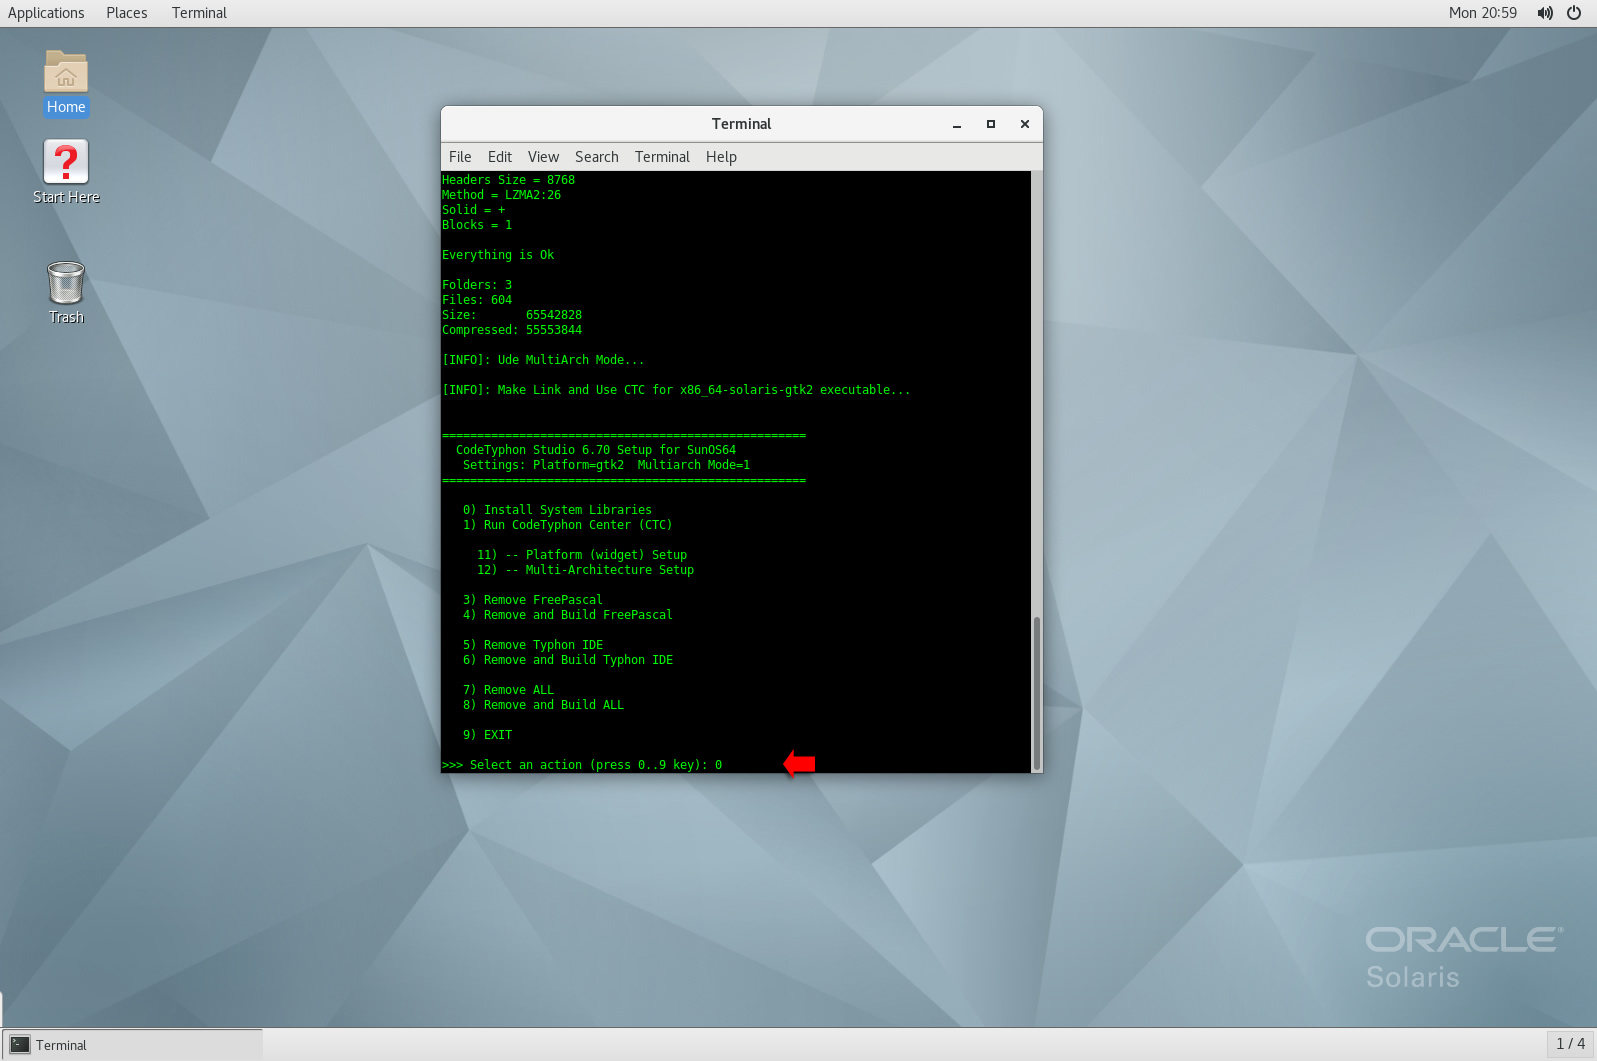The height and width of the screenshot is (1061, 1597).
Task: Maximize the Terminal window
Action: [x=991, y=124]
